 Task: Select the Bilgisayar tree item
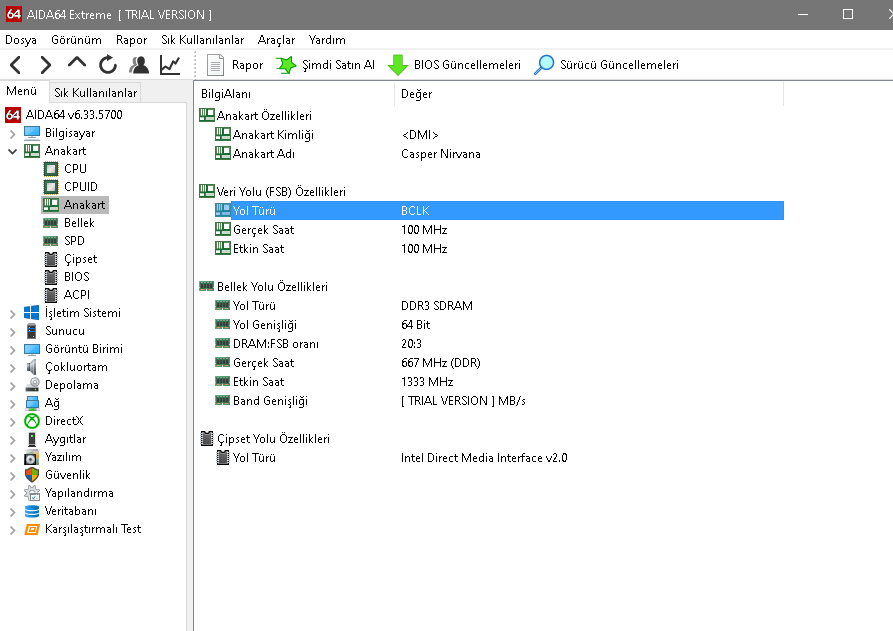69,133
